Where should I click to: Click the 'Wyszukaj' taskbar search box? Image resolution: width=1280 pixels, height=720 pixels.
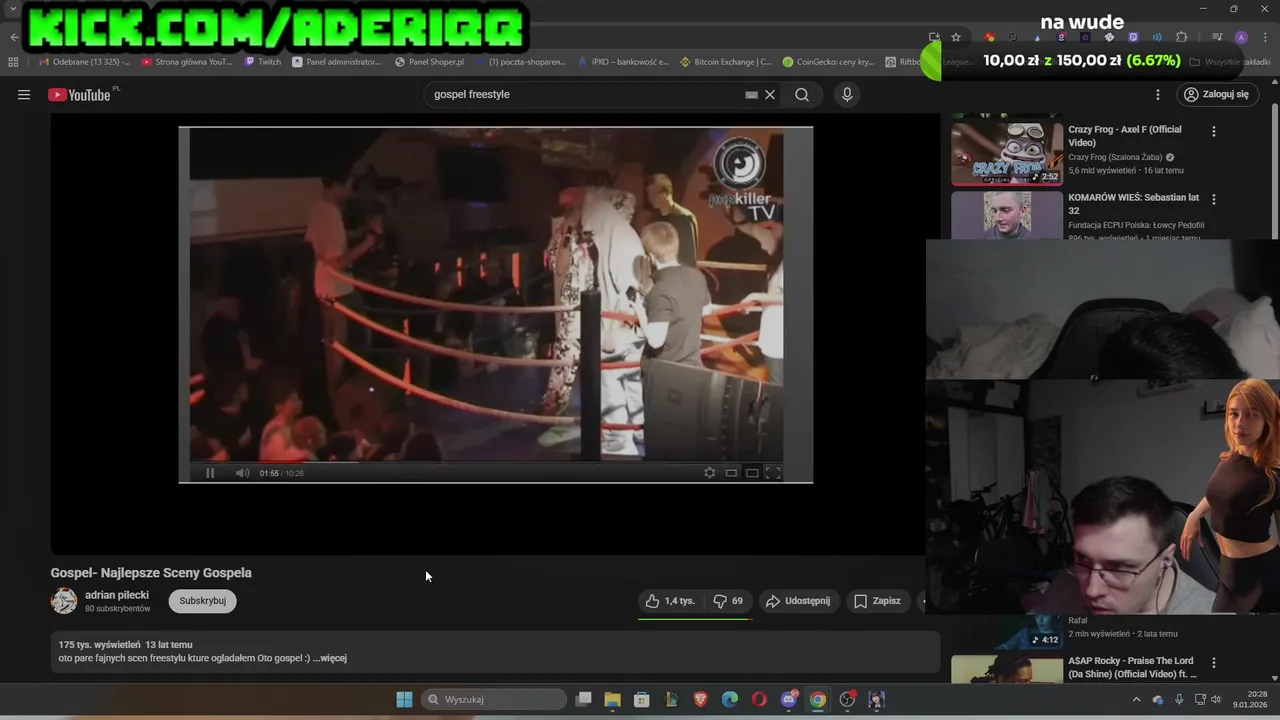coord(493,699)
